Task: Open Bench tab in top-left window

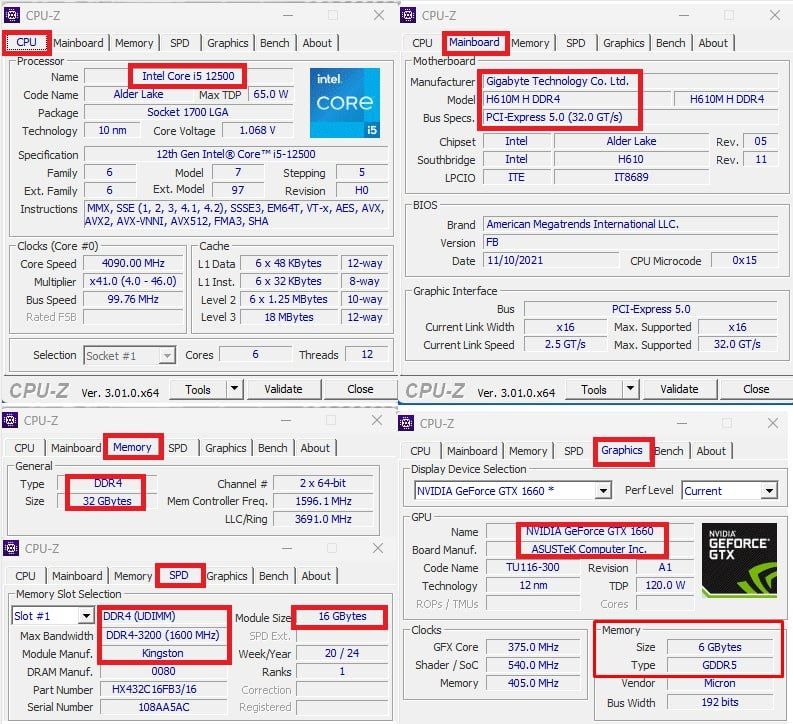Action: pos(275,43)
